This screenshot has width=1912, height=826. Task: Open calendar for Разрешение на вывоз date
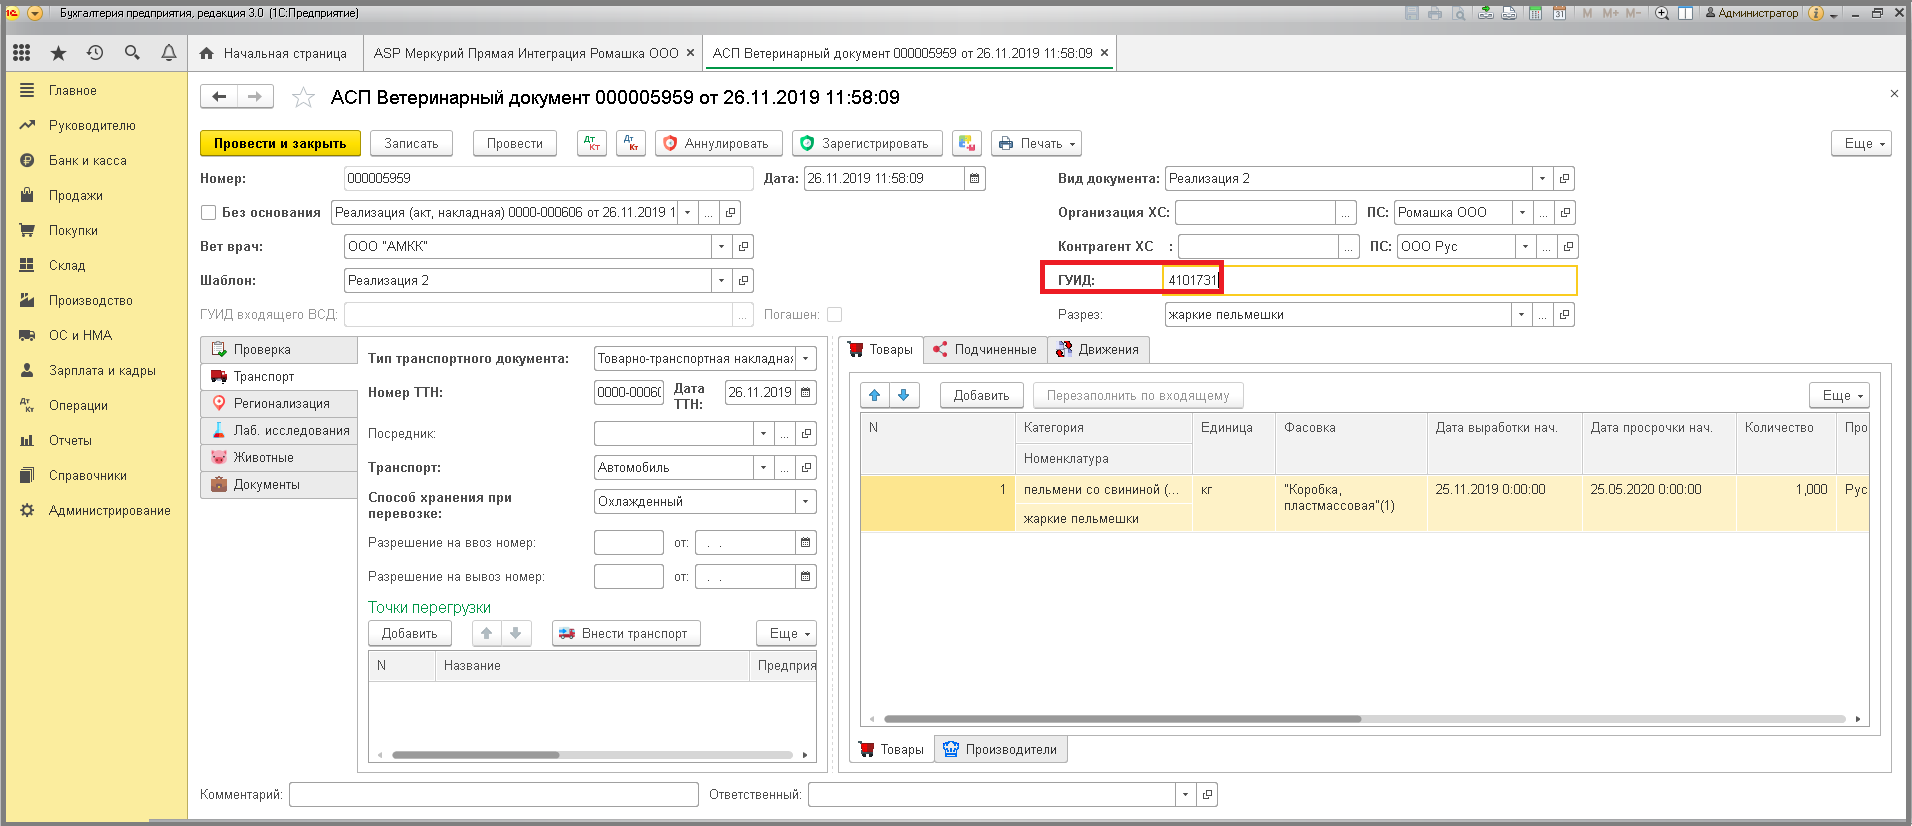click(806, 576)
